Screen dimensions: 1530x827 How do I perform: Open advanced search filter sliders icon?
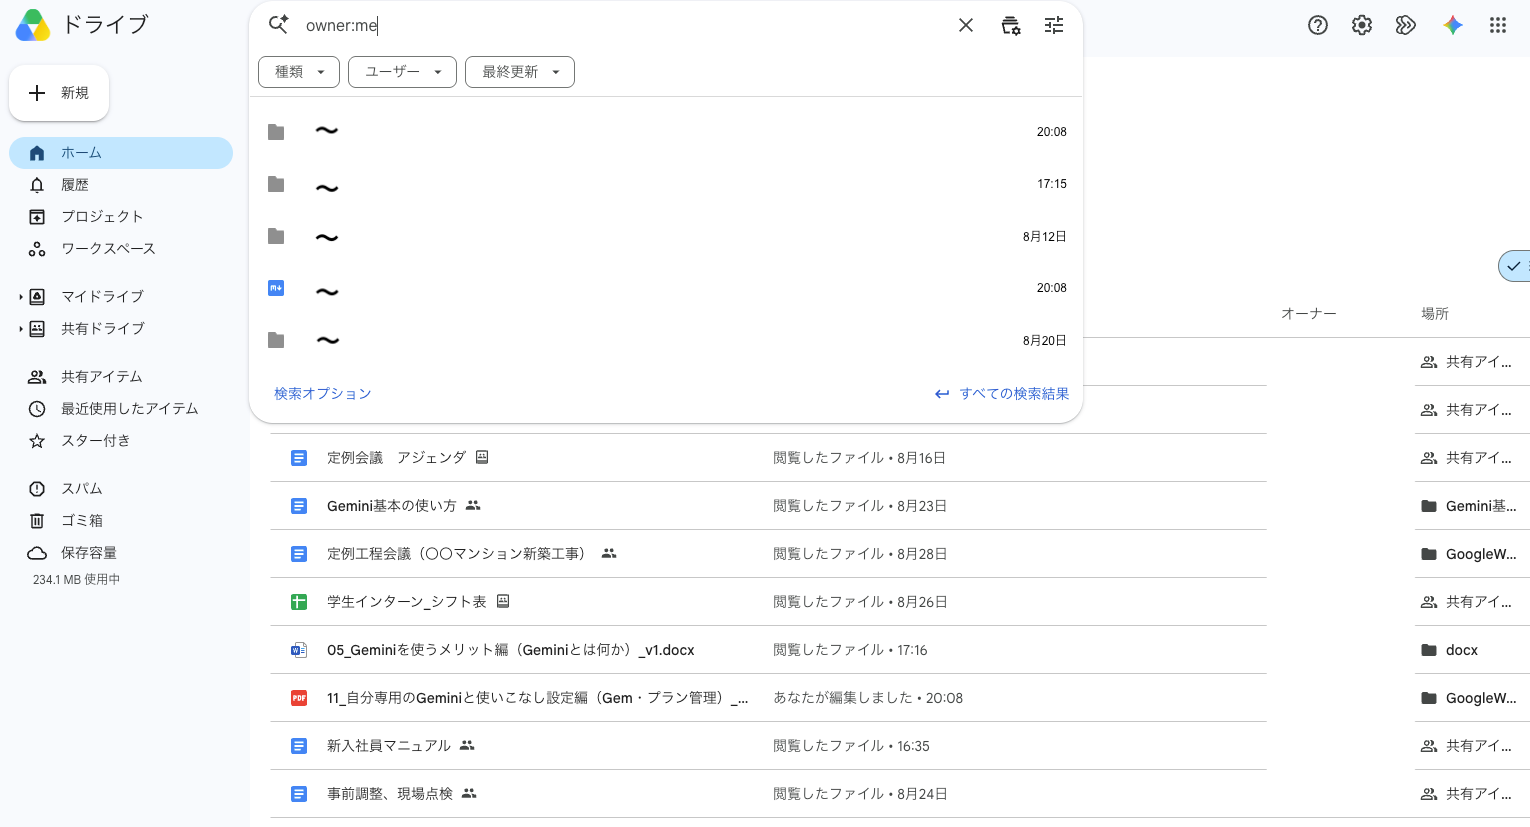click(x=1054, y=25)
